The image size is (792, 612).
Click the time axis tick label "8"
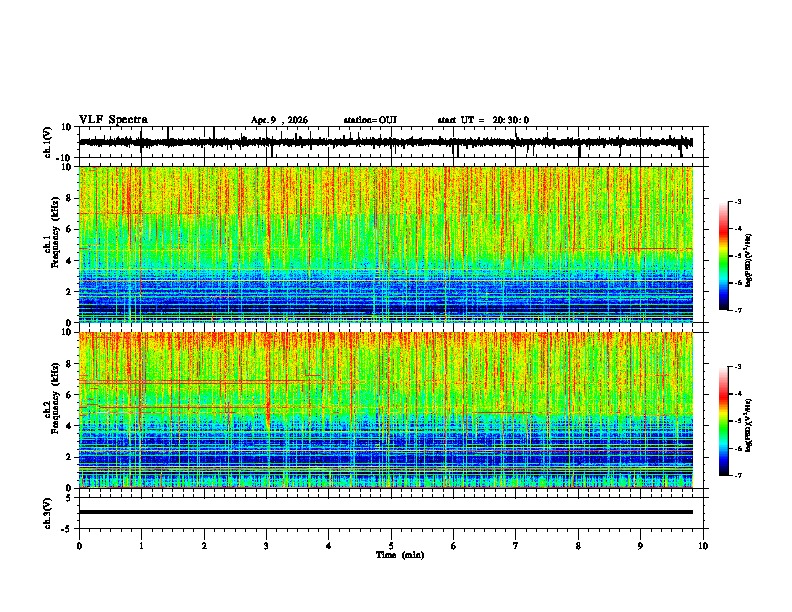tap(578, 546)
